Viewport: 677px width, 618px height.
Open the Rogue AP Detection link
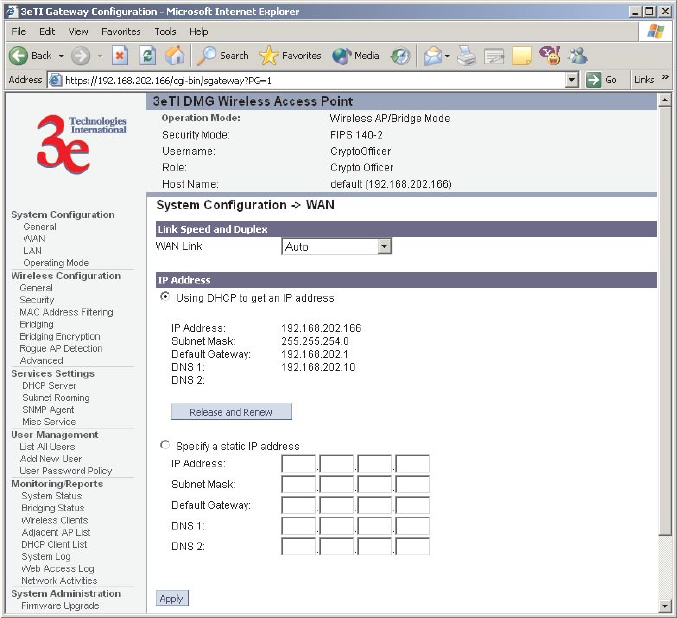pos(61,348)
